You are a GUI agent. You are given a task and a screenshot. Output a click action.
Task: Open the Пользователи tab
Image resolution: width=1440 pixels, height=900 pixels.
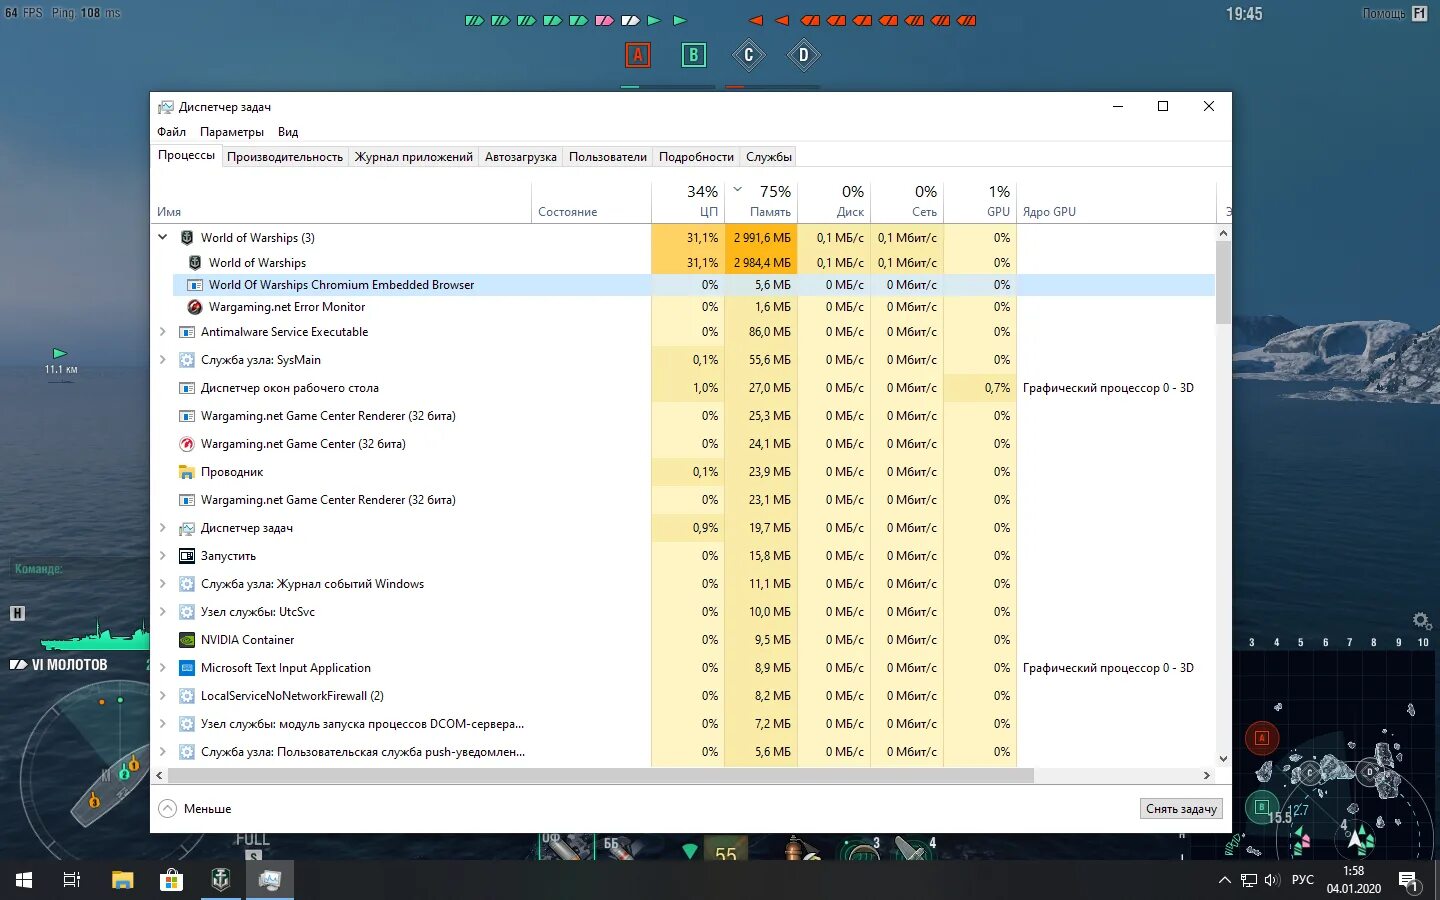[608, 157]
